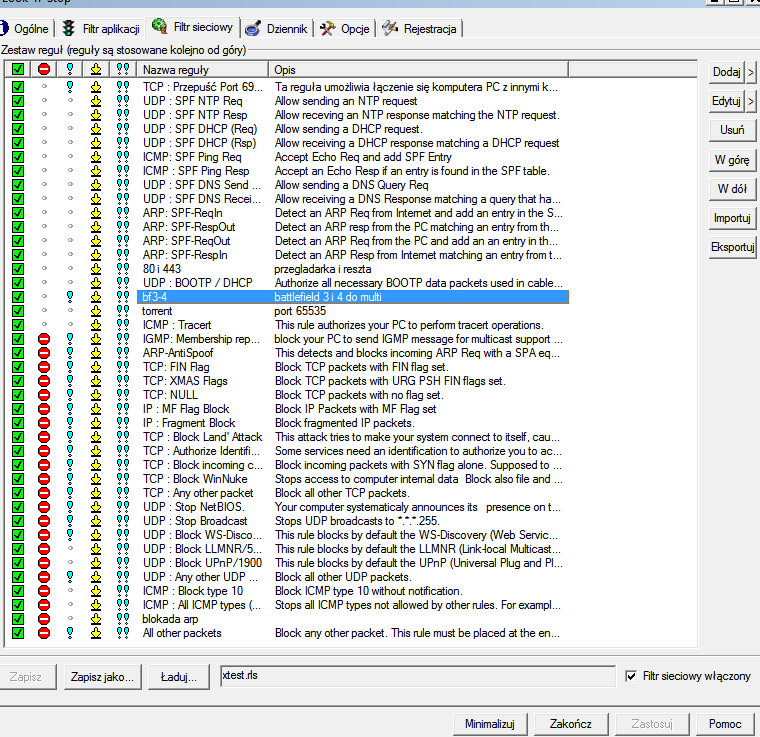The width and height of the screenshot is (760, 737).
Task: Click the 'Nazwa reguły' column header to sort
Action: tap(203, 70)
